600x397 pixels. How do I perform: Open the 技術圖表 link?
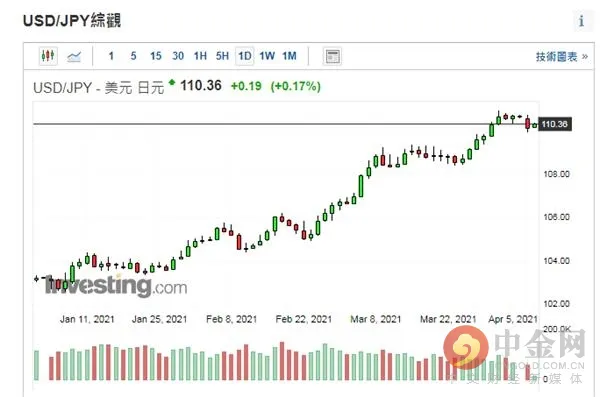click(561, 57)
